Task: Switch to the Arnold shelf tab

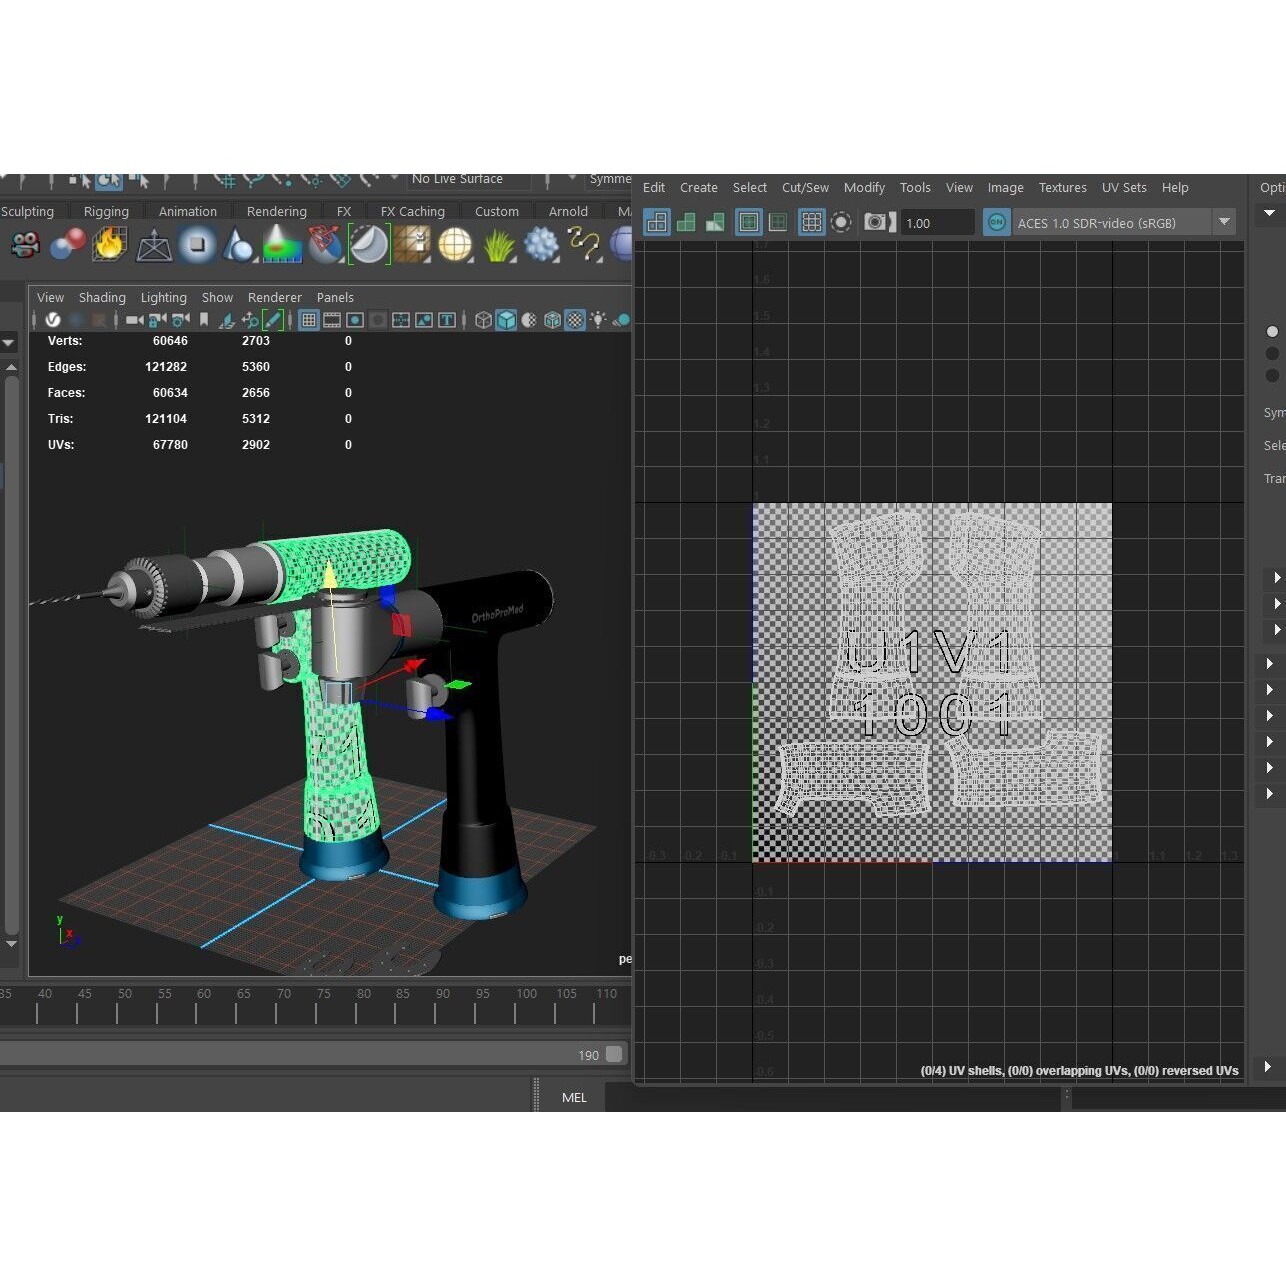Action: point(567,211)
